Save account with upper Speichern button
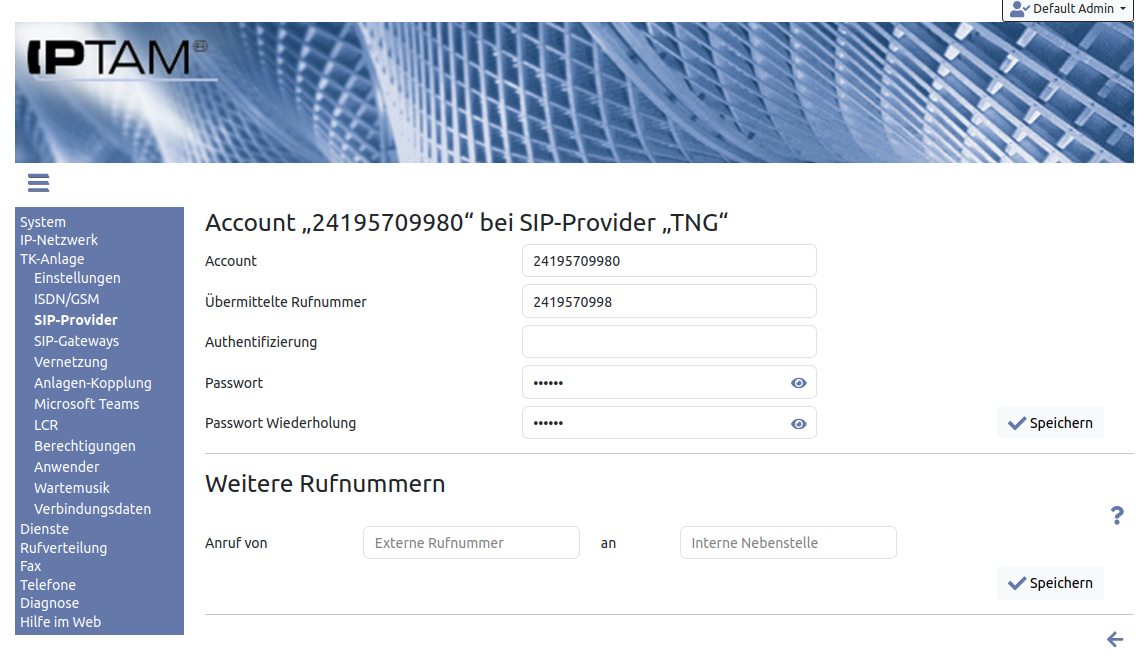 [1050, 423]
